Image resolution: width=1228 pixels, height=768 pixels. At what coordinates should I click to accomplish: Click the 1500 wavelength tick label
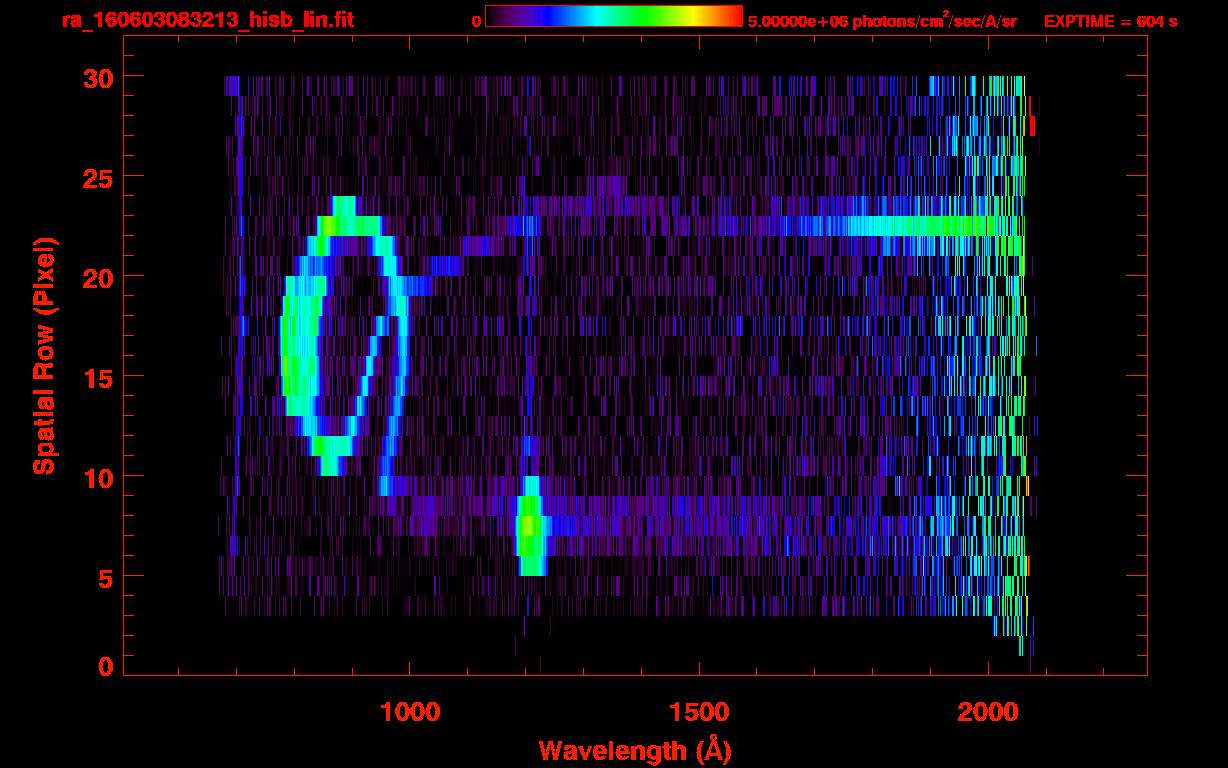tap(699, 712)
